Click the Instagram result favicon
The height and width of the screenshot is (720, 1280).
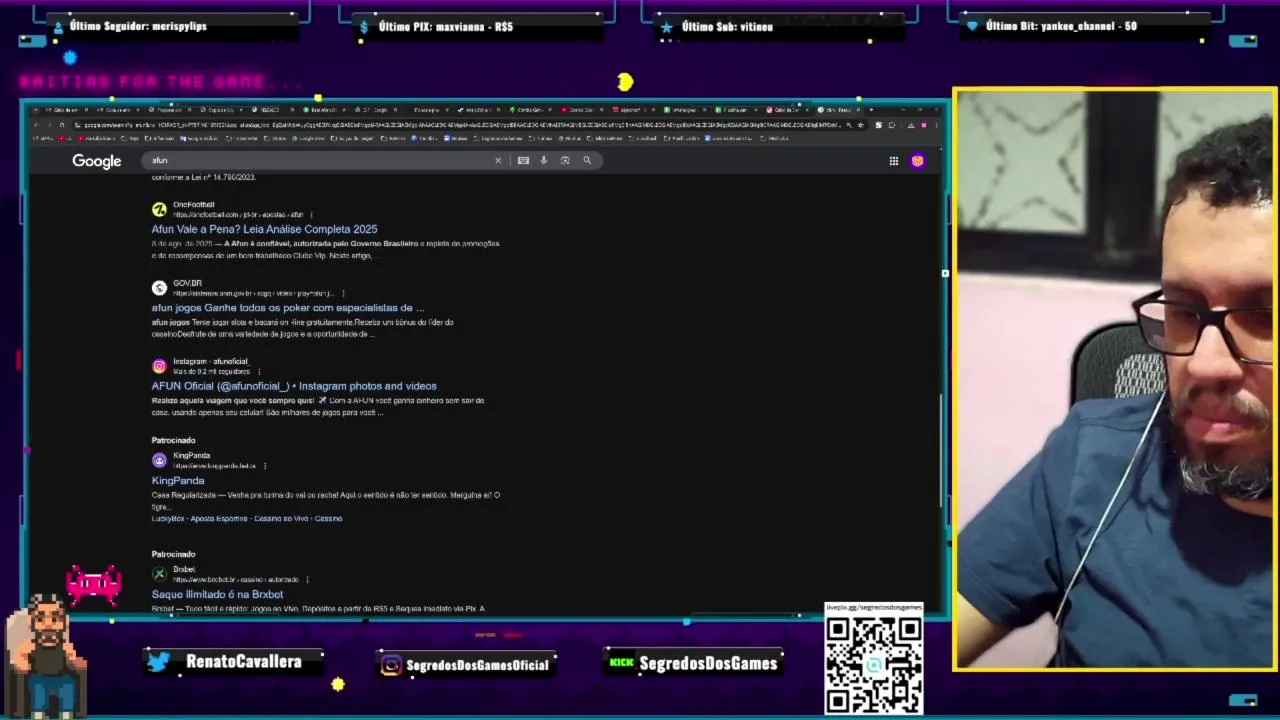pos(159,366)
